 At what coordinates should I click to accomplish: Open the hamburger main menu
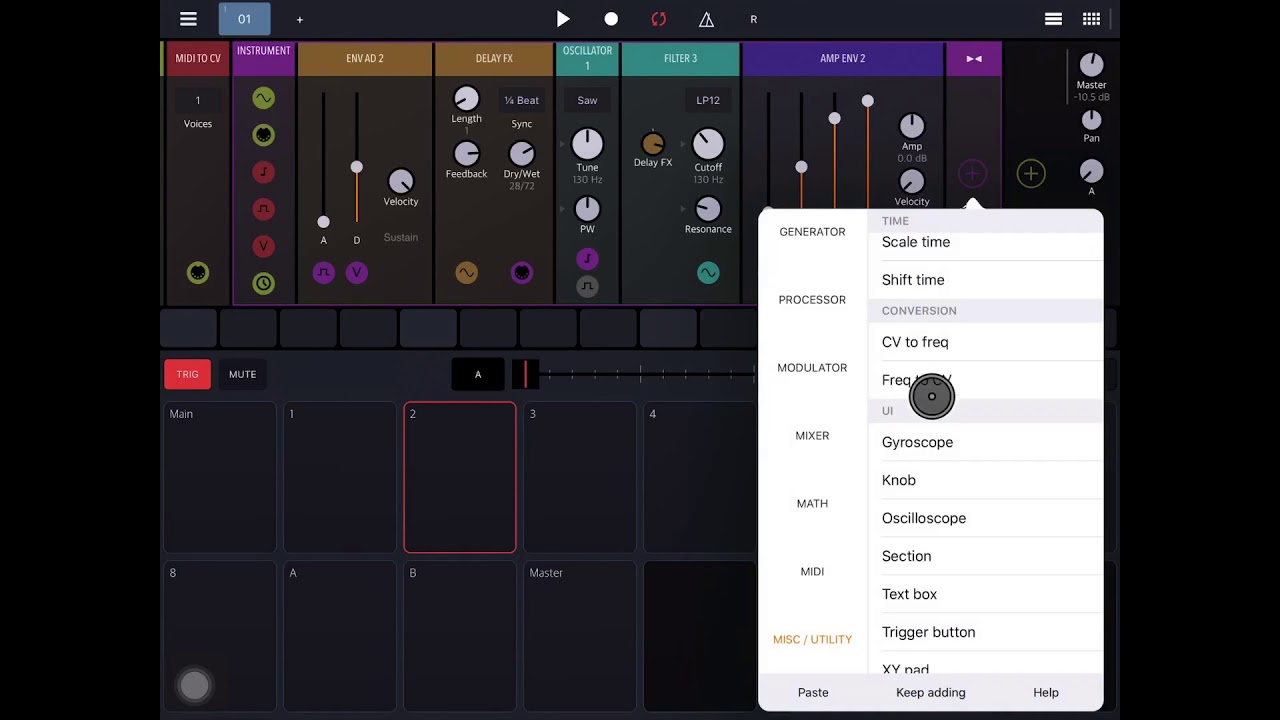[x=188, y=19]
